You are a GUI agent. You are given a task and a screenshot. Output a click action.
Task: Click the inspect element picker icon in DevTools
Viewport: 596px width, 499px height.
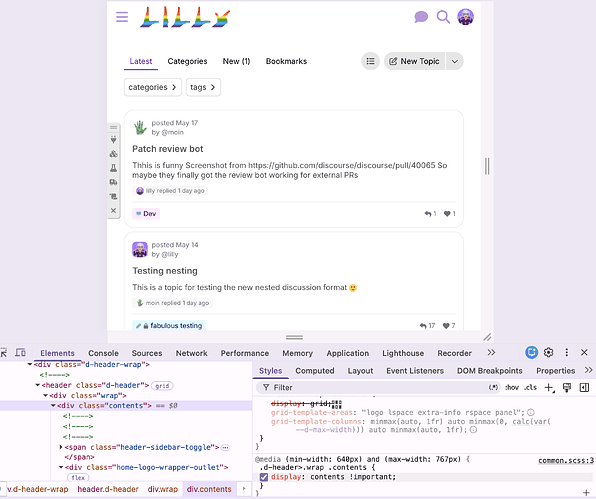coord(3,353)
